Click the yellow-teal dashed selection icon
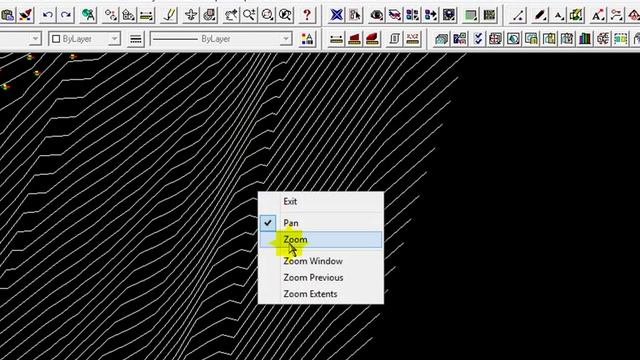The image size is (640, 360). [620, 39]
